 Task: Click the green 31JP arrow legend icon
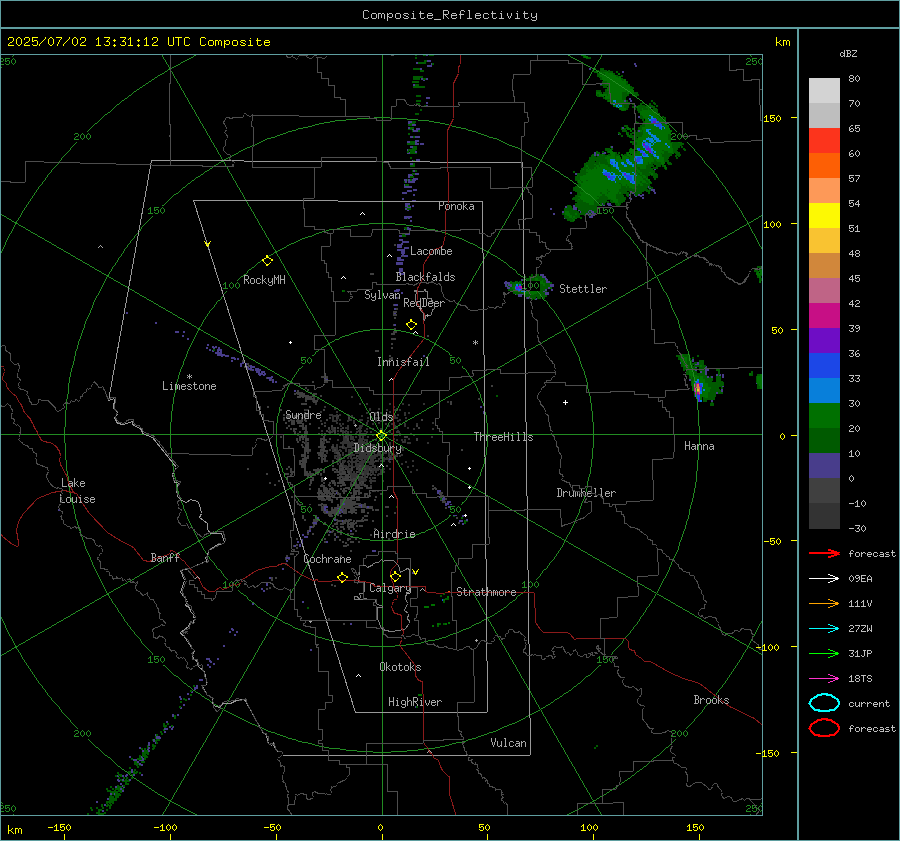pyautogui.click(x=824, y=653)
